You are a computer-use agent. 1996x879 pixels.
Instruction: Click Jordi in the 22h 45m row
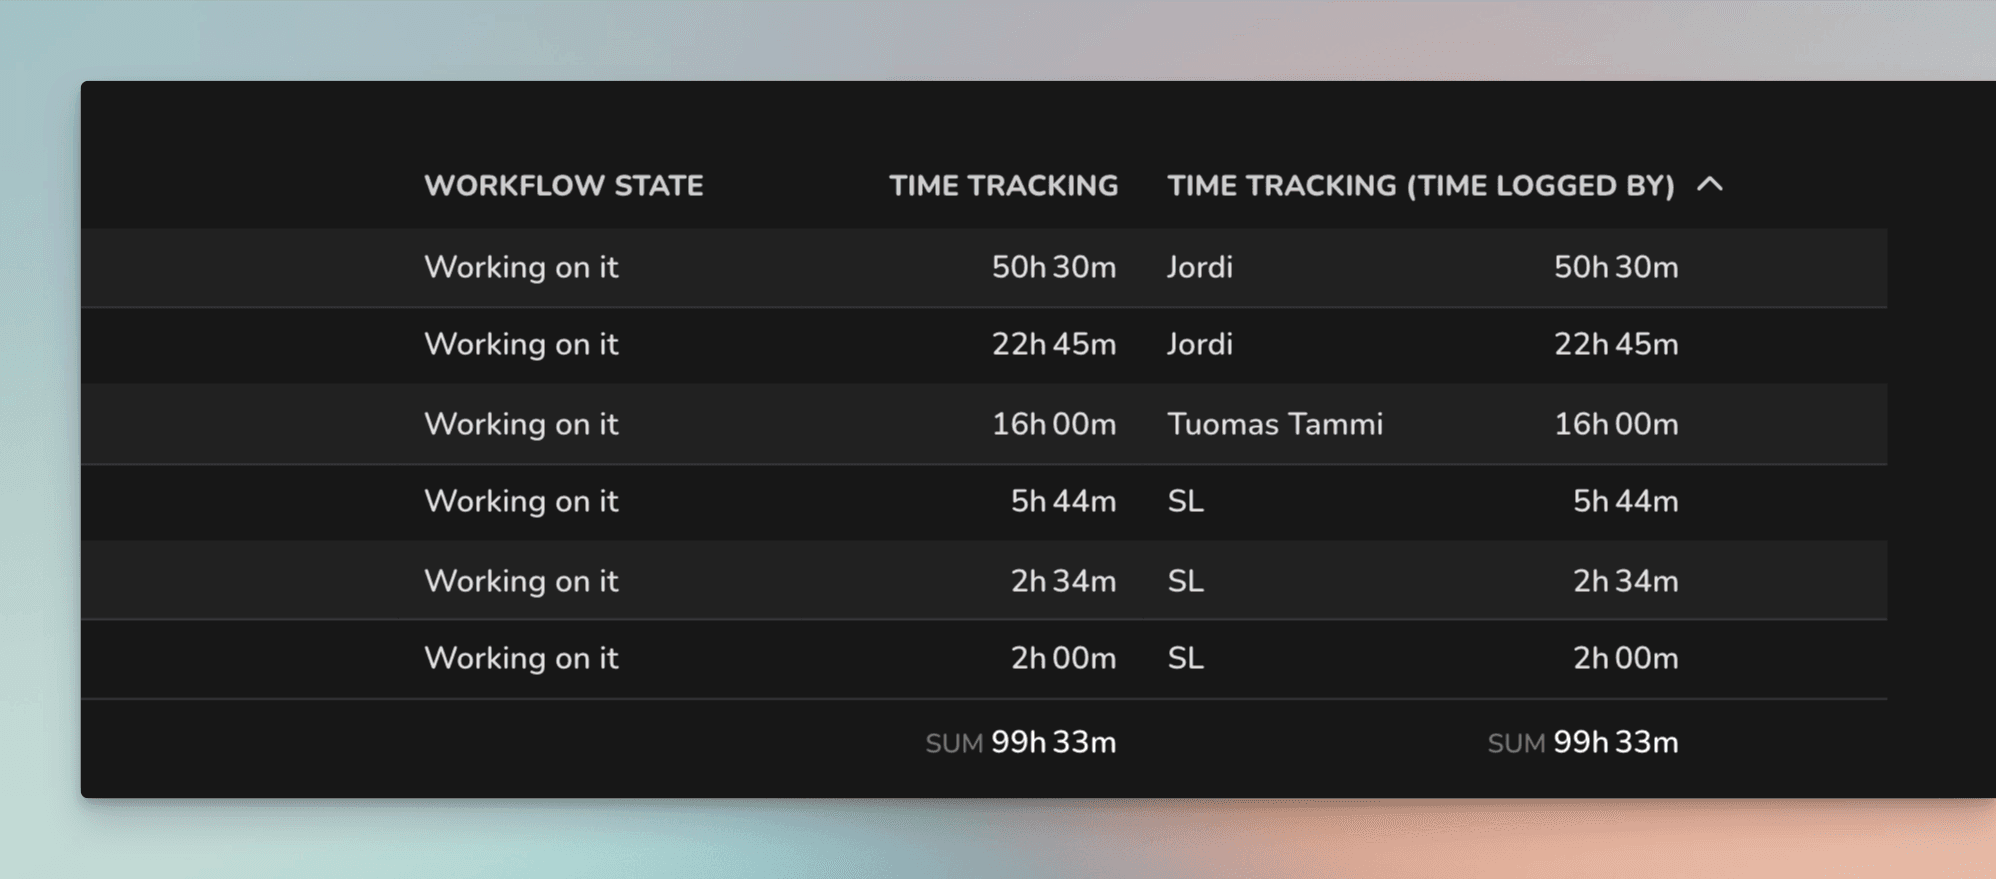coord(1200,344)
